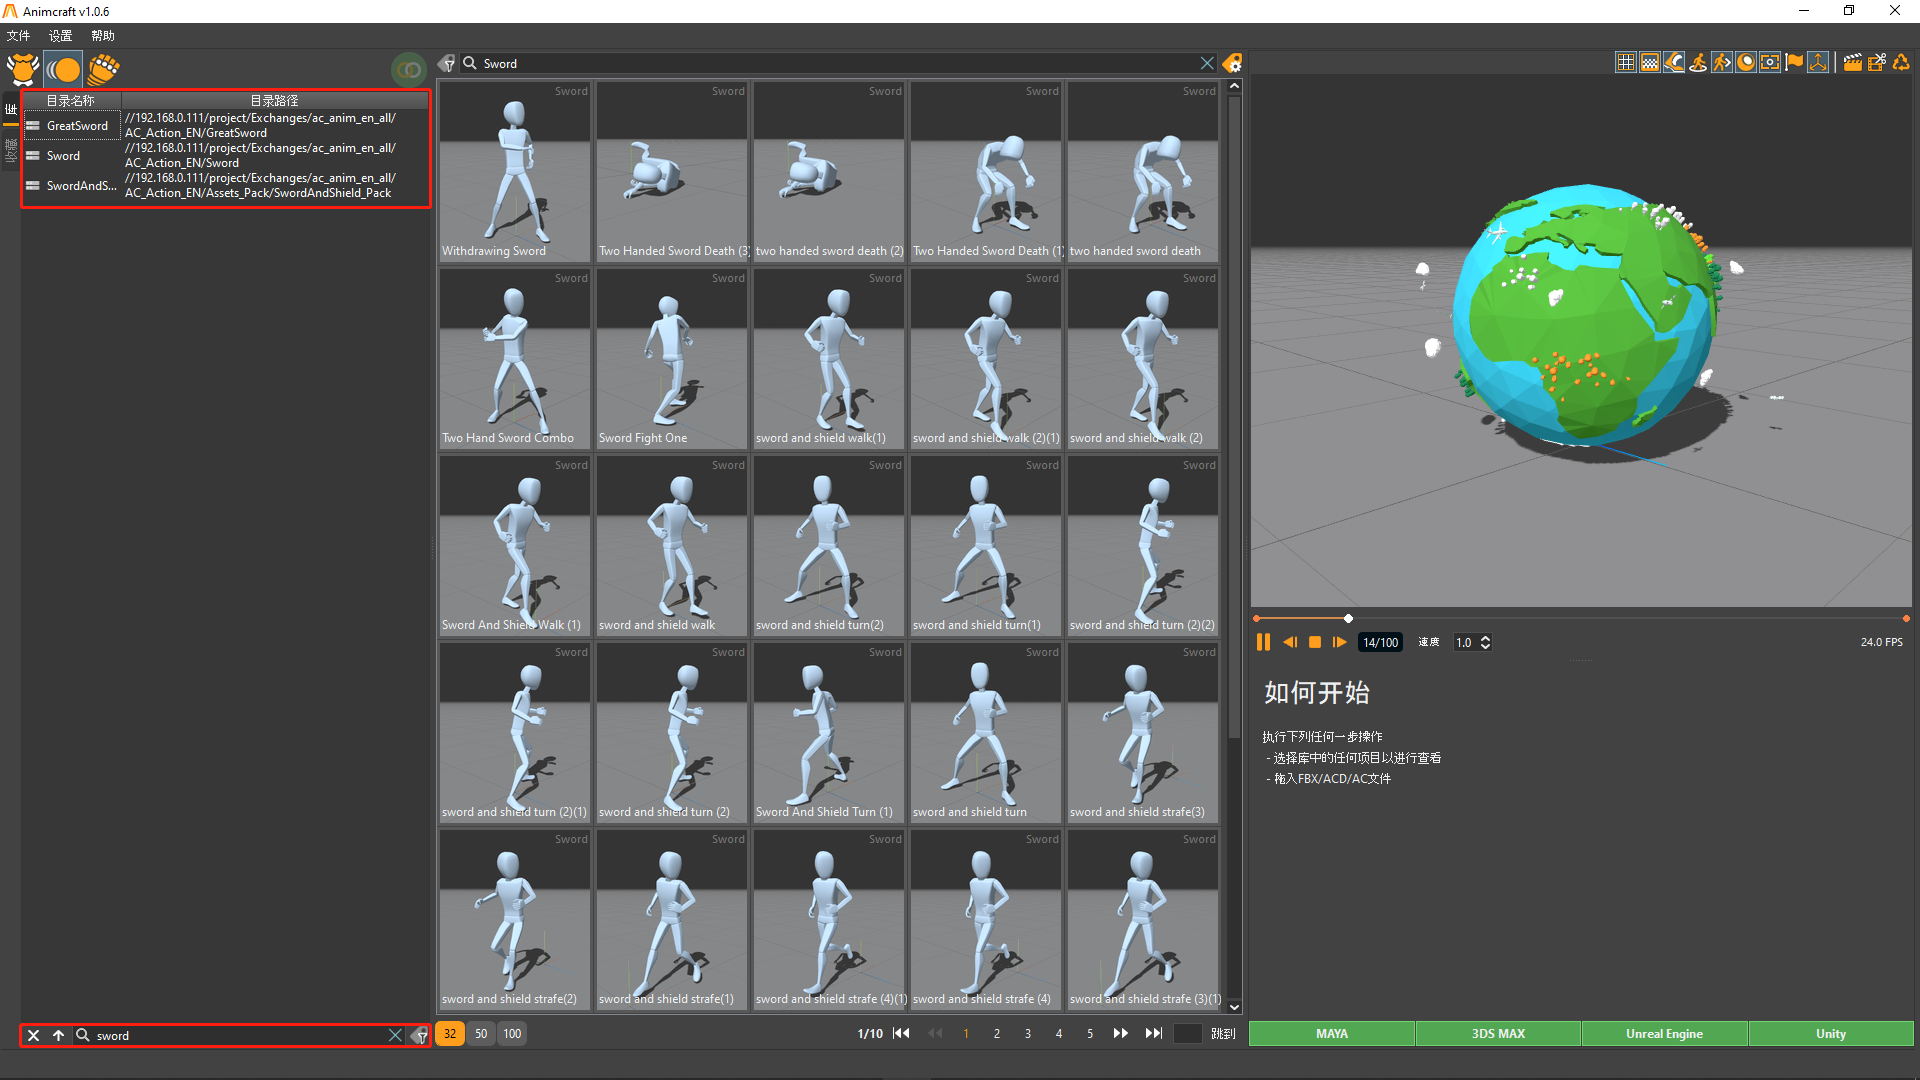Export to 3DS MAX button
This screenshot has height=1080, width=1920.
[1498, 1033]
